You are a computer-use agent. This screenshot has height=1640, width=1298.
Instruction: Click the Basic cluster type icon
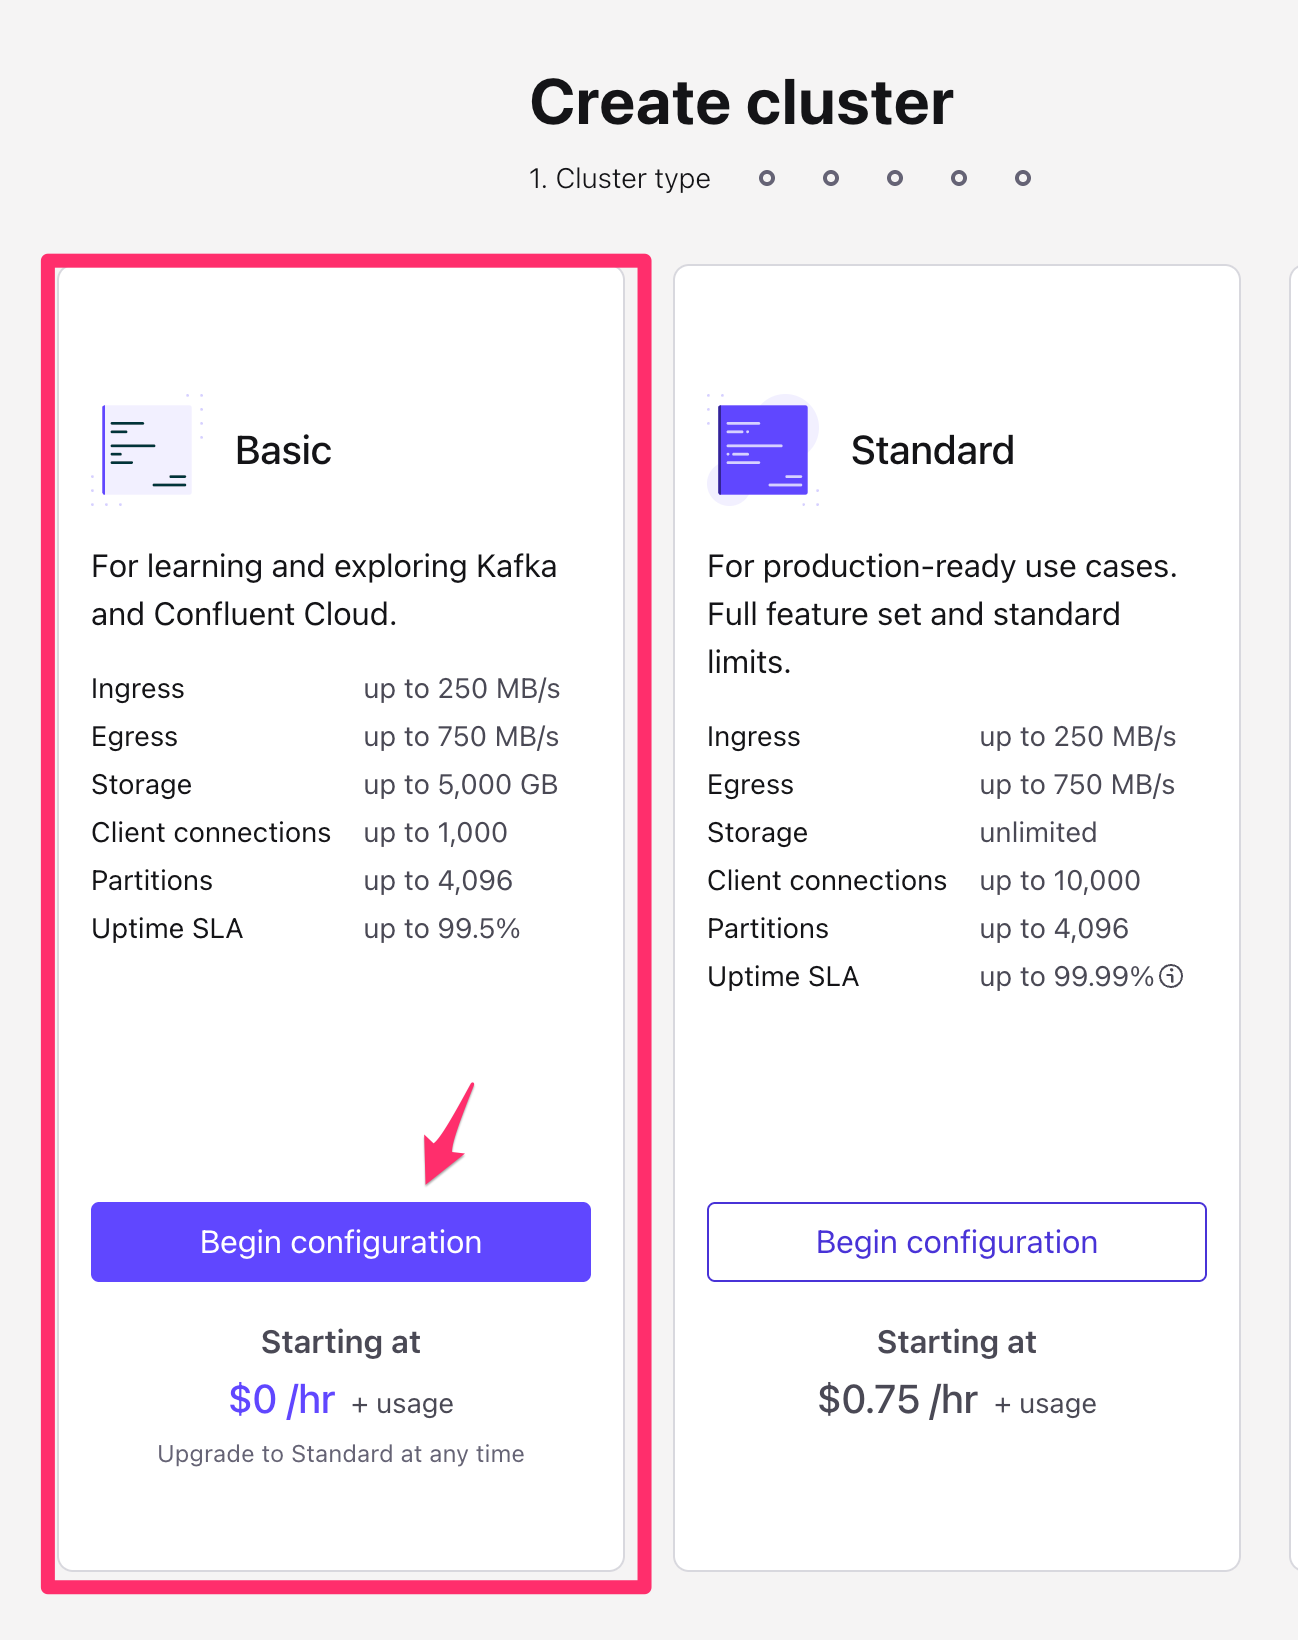coord(147,450)
